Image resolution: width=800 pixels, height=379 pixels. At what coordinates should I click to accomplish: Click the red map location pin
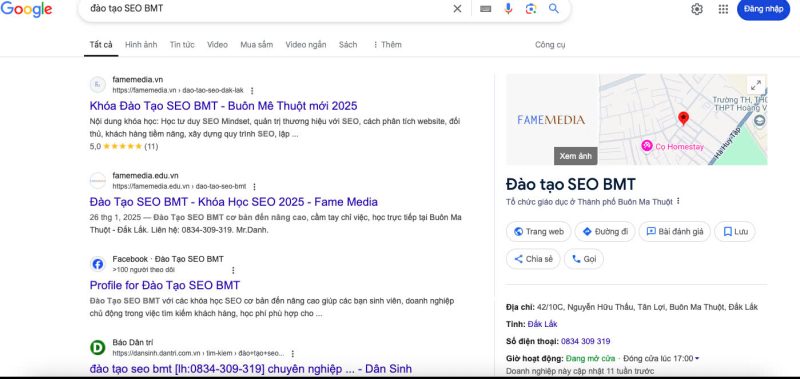(683, 118)
